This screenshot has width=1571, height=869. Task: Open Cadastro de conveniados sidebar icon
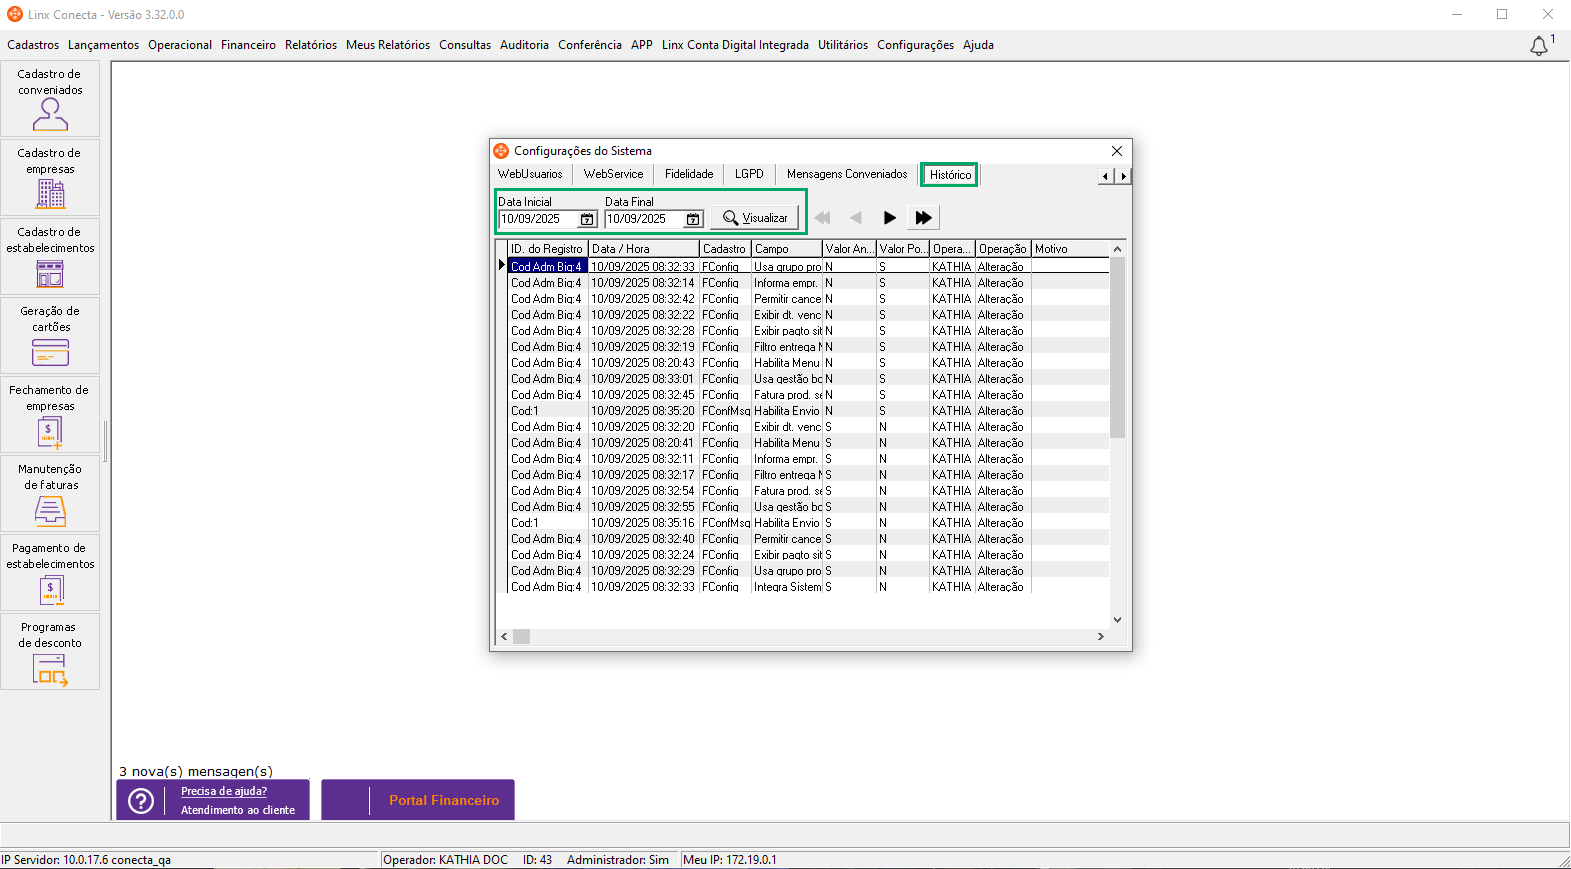(50, 99)
